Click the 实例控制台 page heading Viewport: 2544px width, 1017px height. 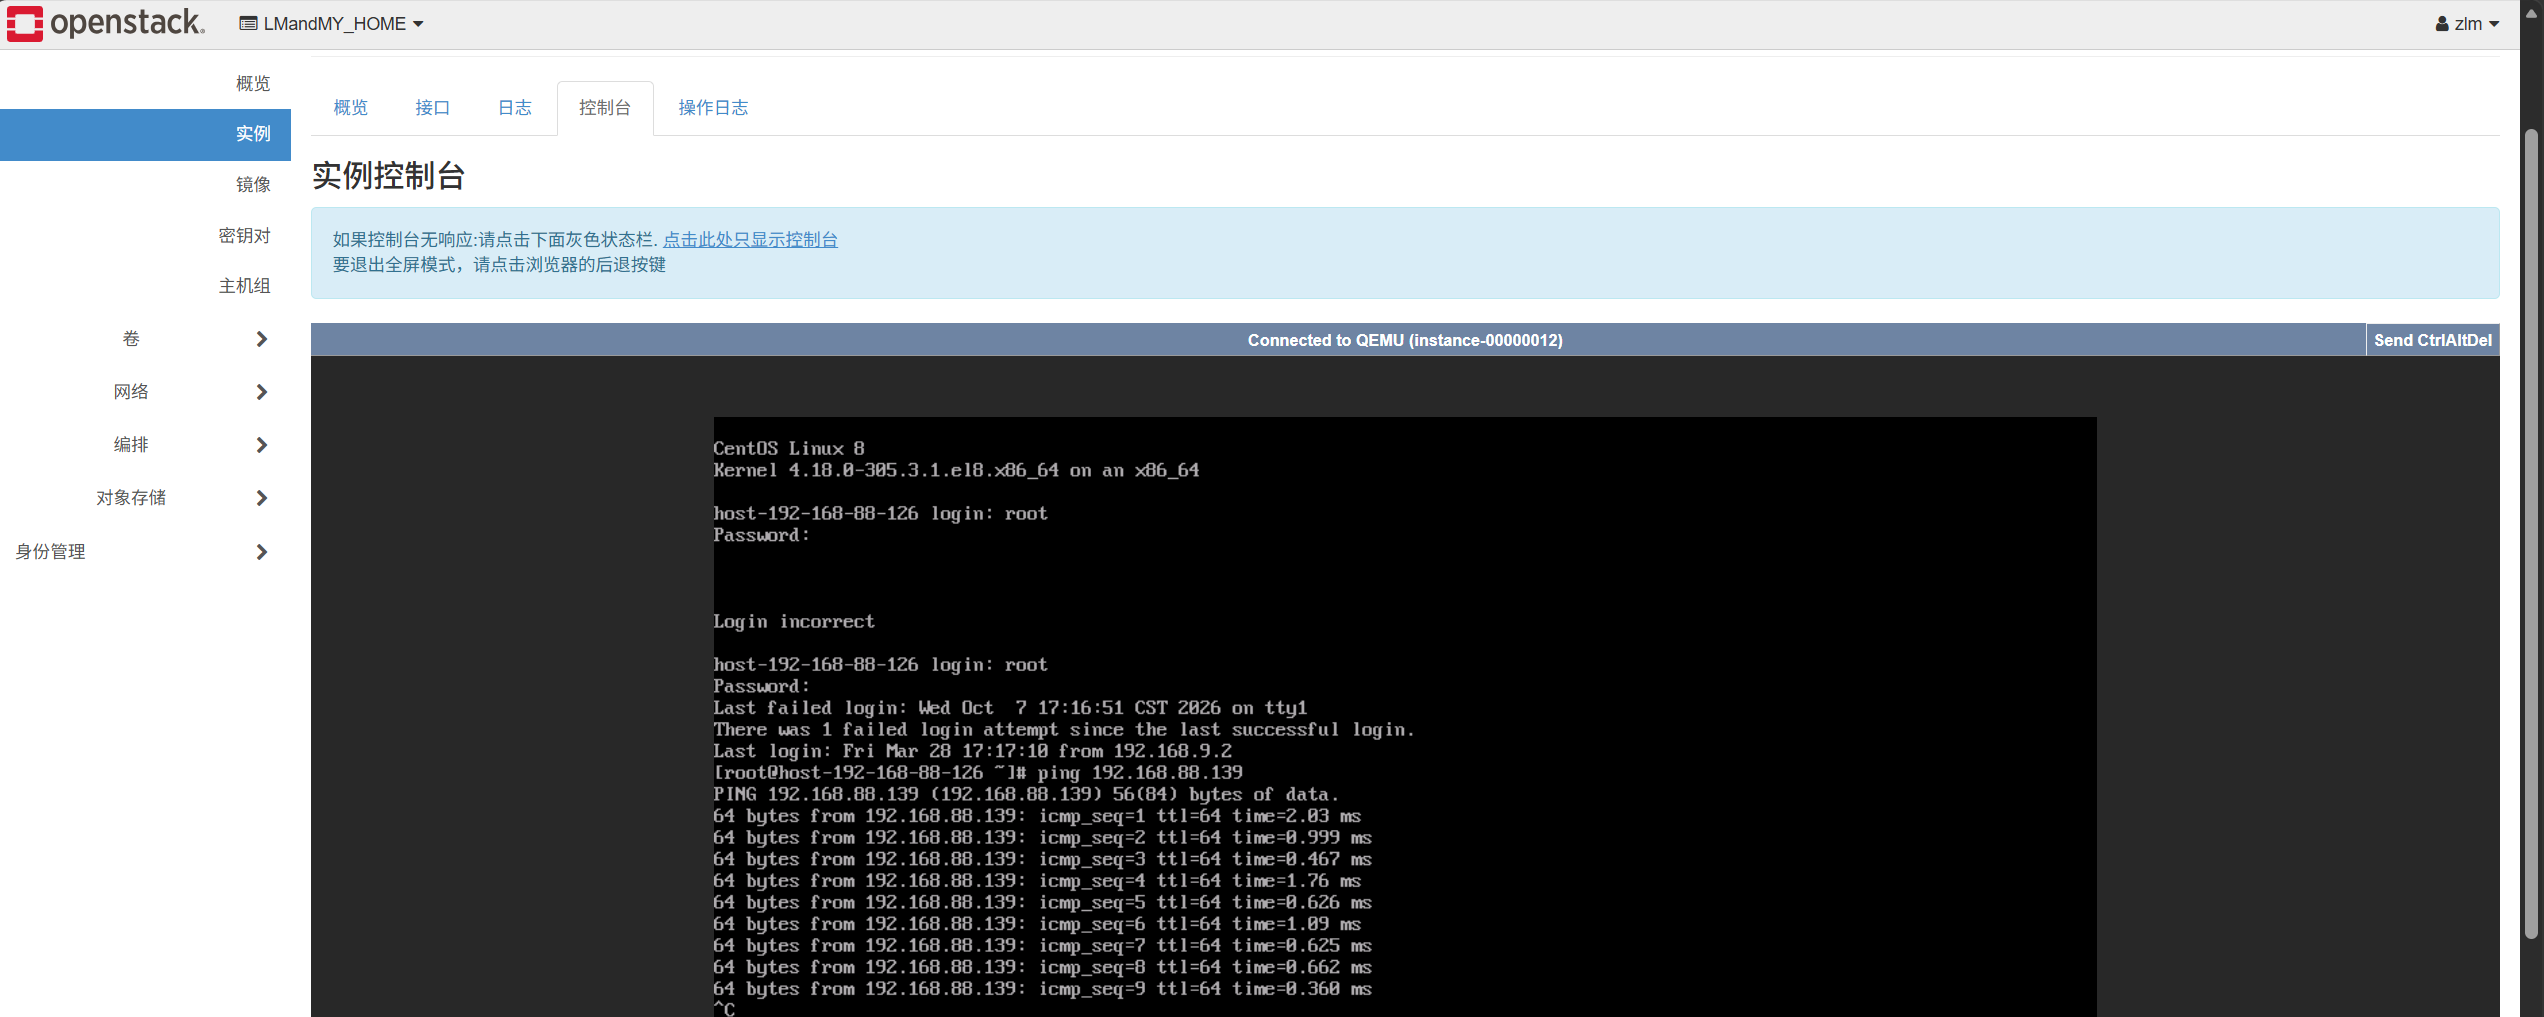(x=388, y=176)
